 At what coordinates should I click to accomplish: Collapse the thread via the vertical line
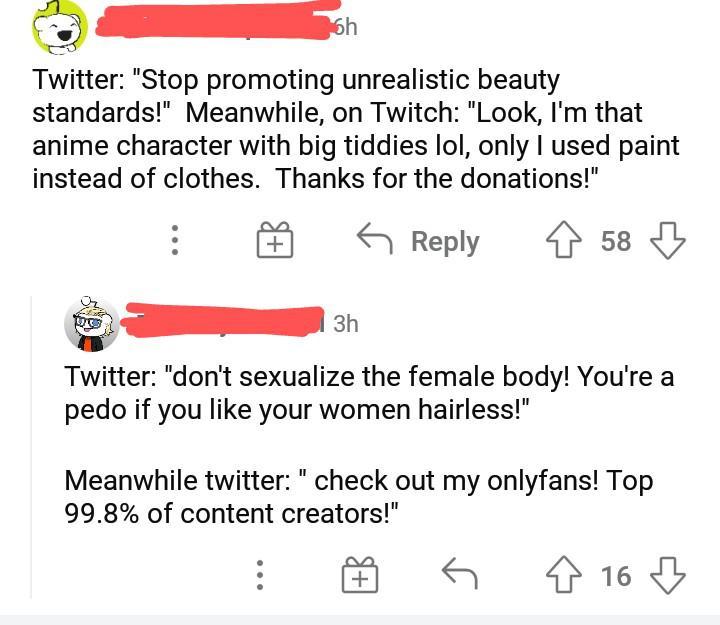pos(31,450)
